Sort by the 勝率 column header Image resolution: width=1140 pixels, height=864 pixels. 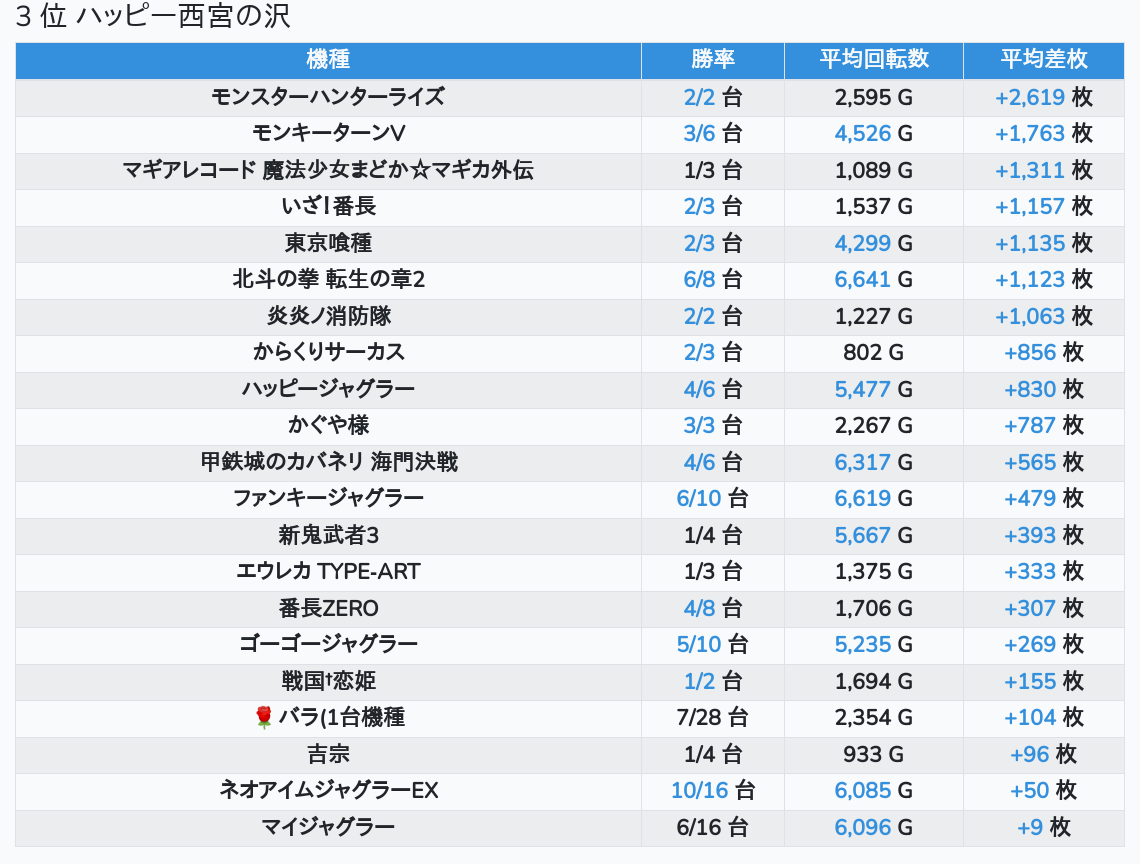(713, 59)
